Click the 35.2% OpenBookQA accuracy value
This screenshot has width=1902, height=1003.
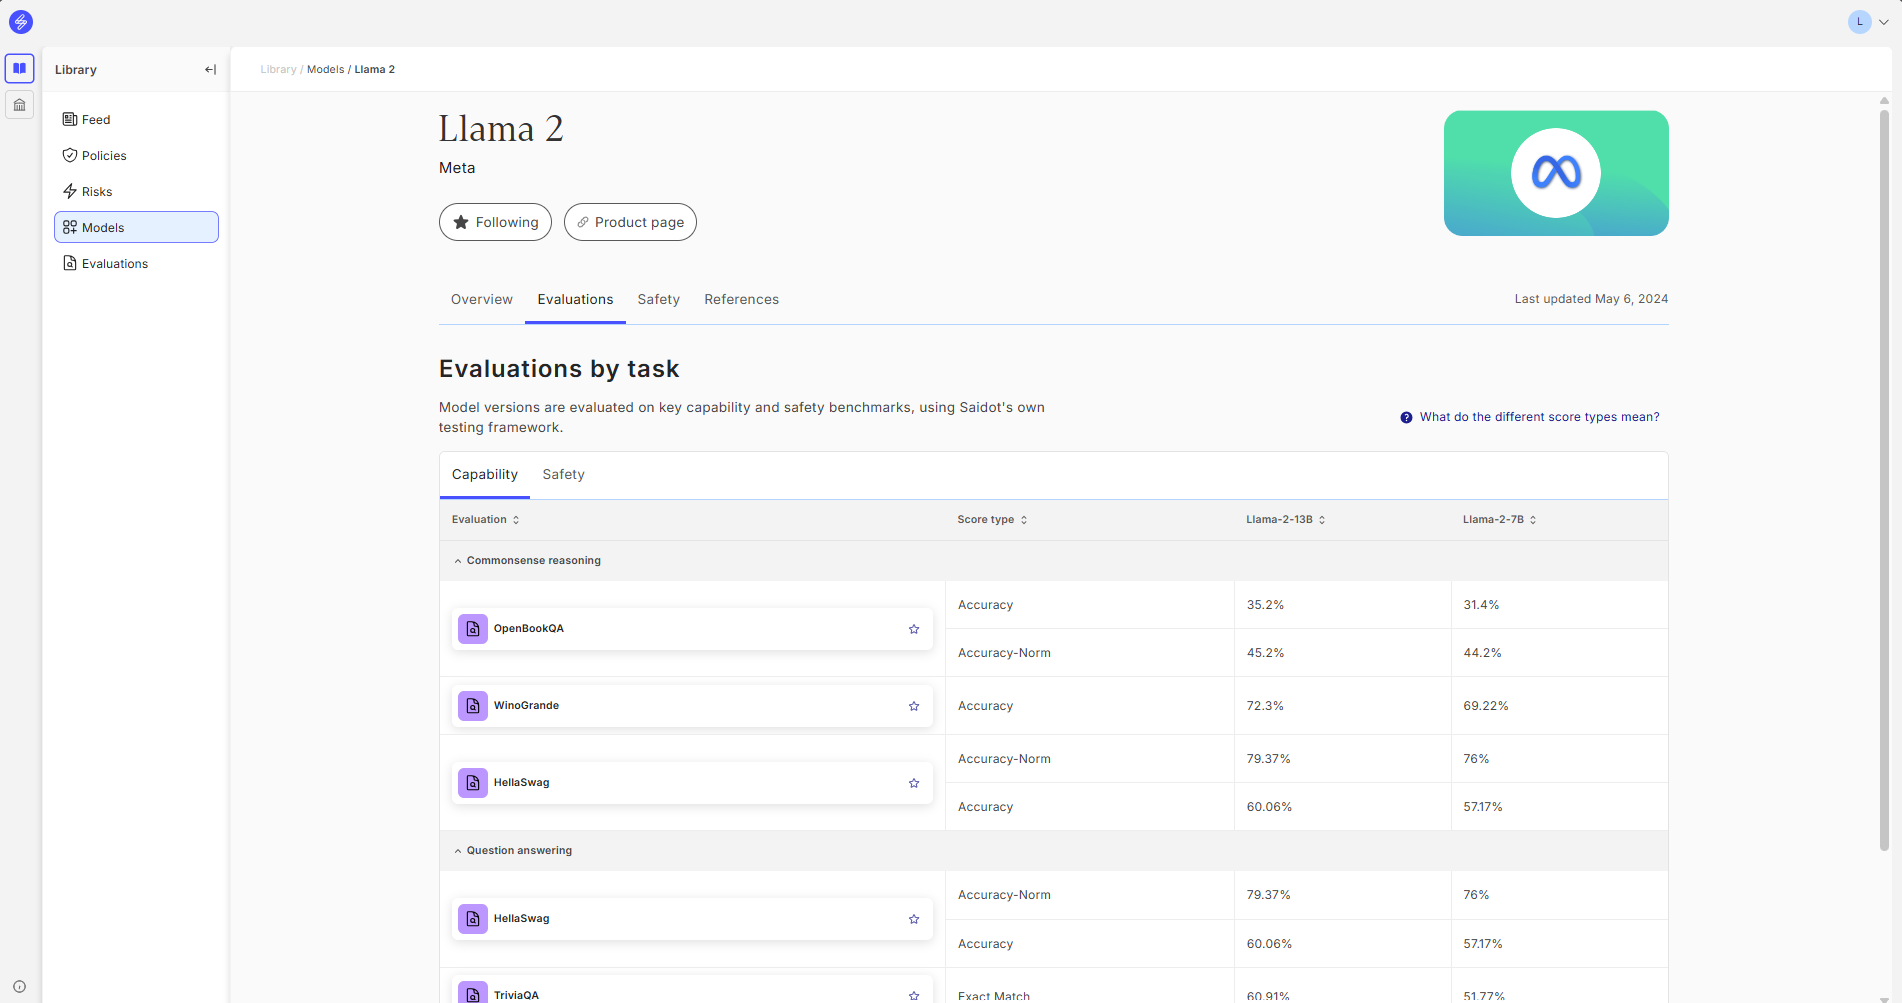1265,605
